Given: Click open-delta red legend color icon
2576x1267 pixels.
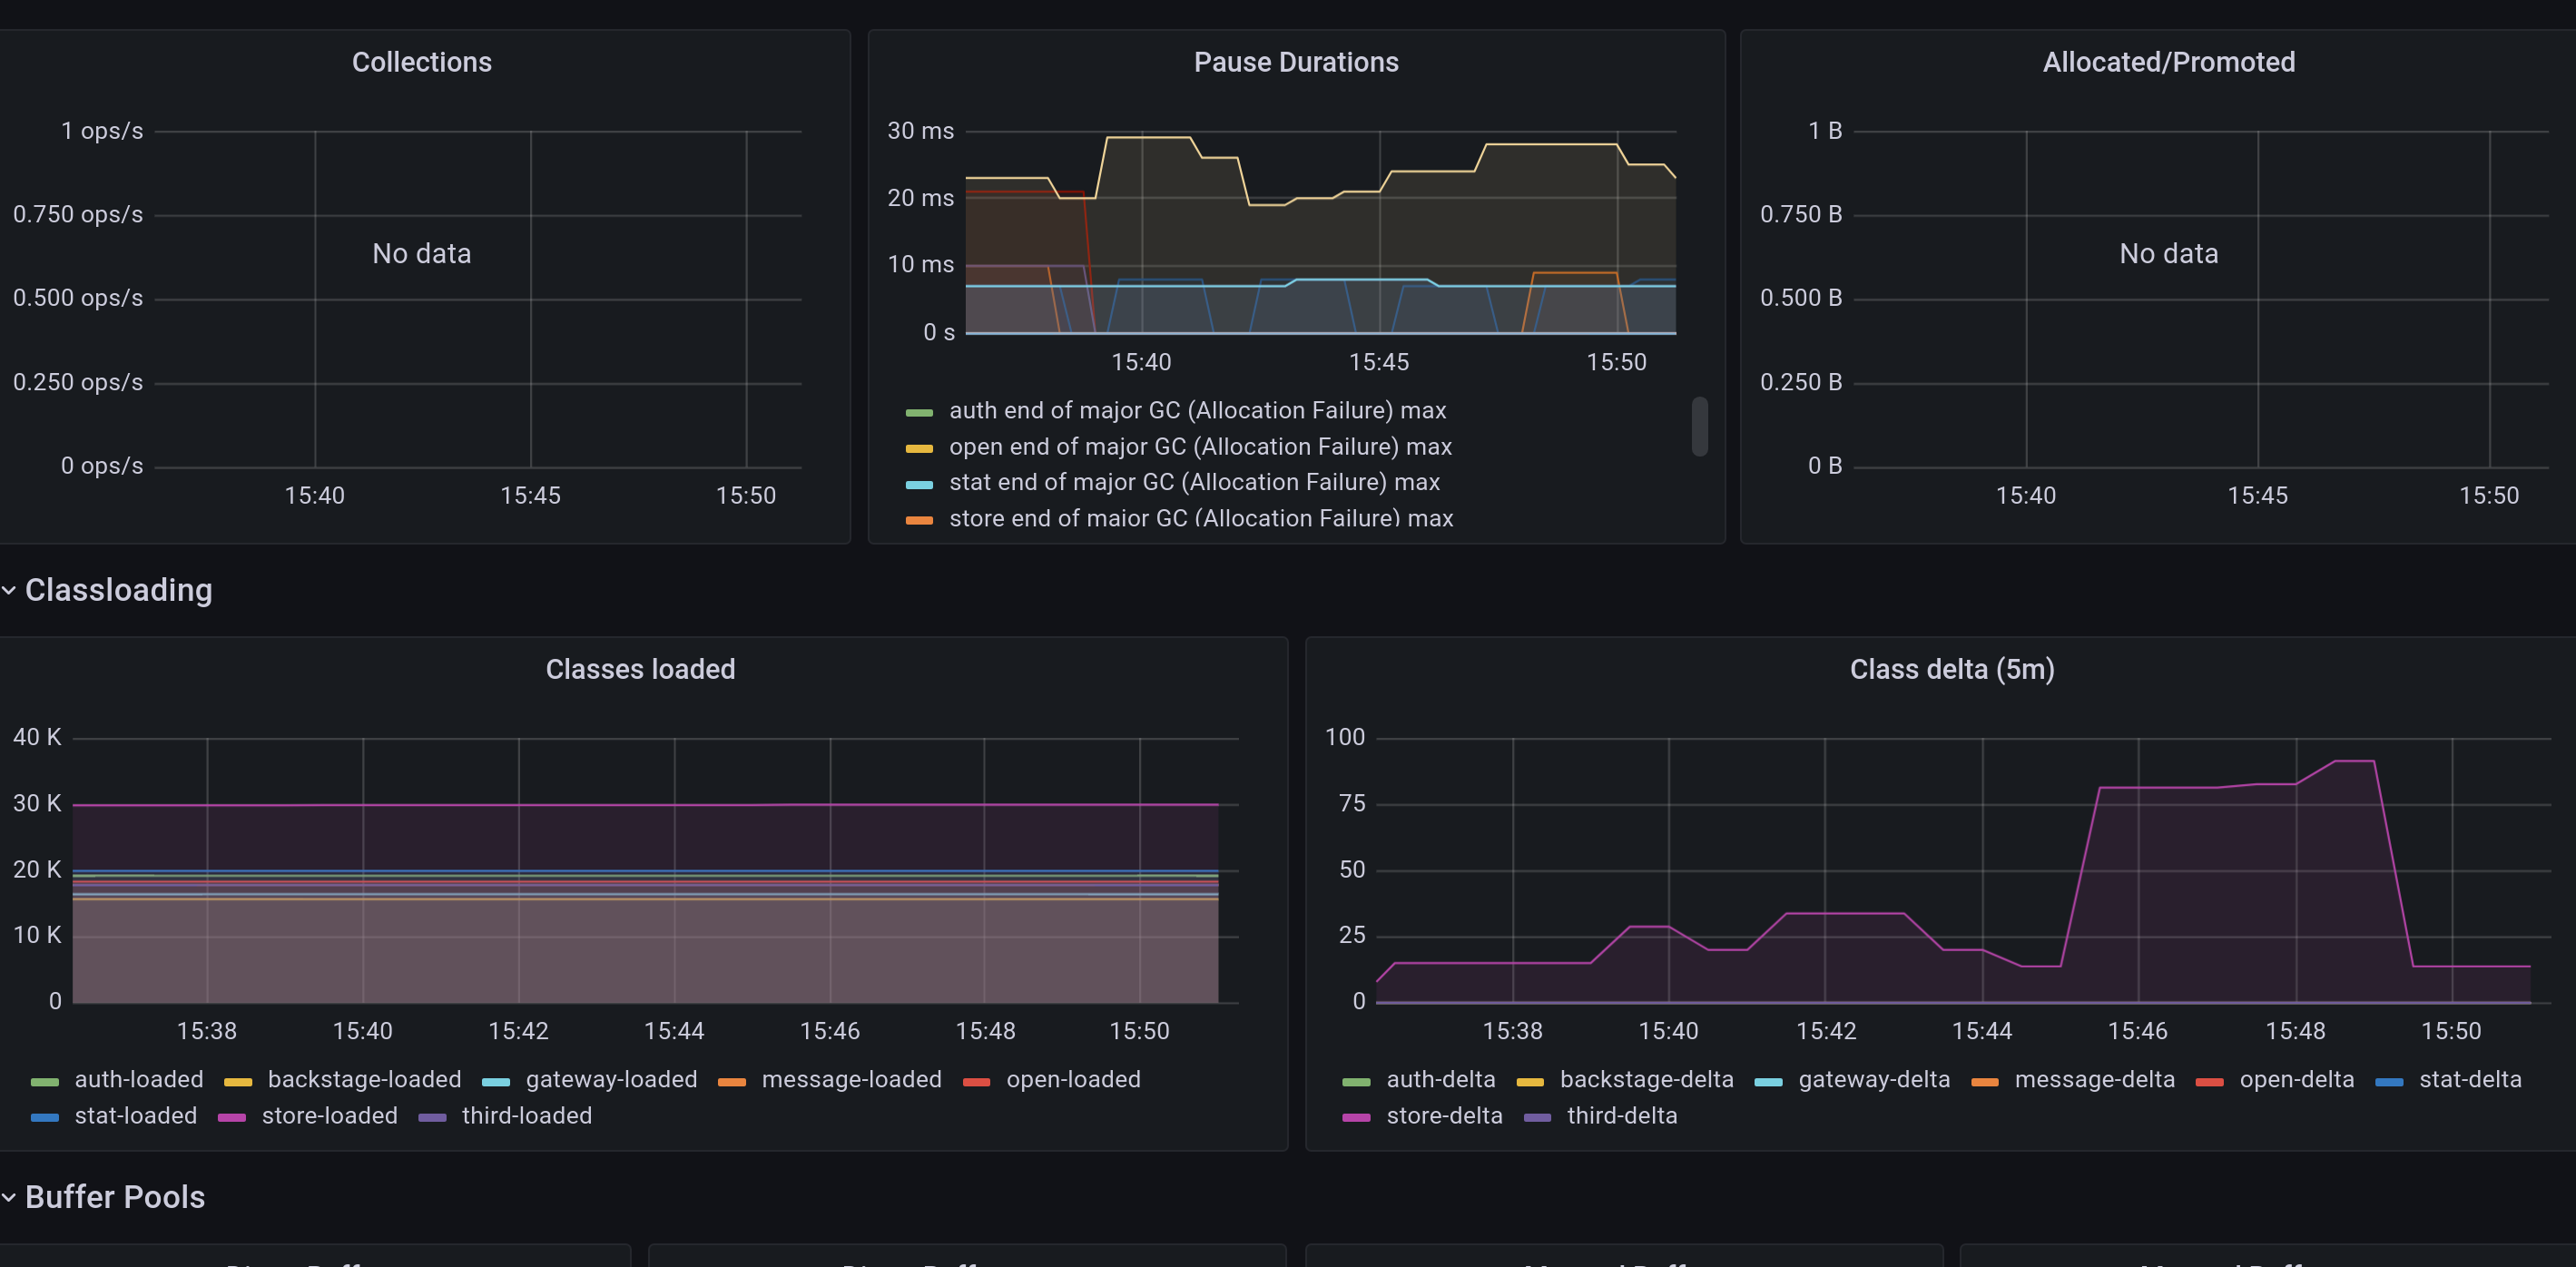Looking at the screenshot, I should point(2209,1081).
